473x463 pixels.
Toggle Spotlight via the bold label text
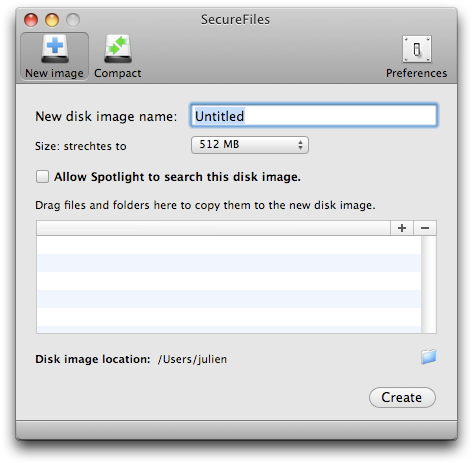tap(177, 177)
